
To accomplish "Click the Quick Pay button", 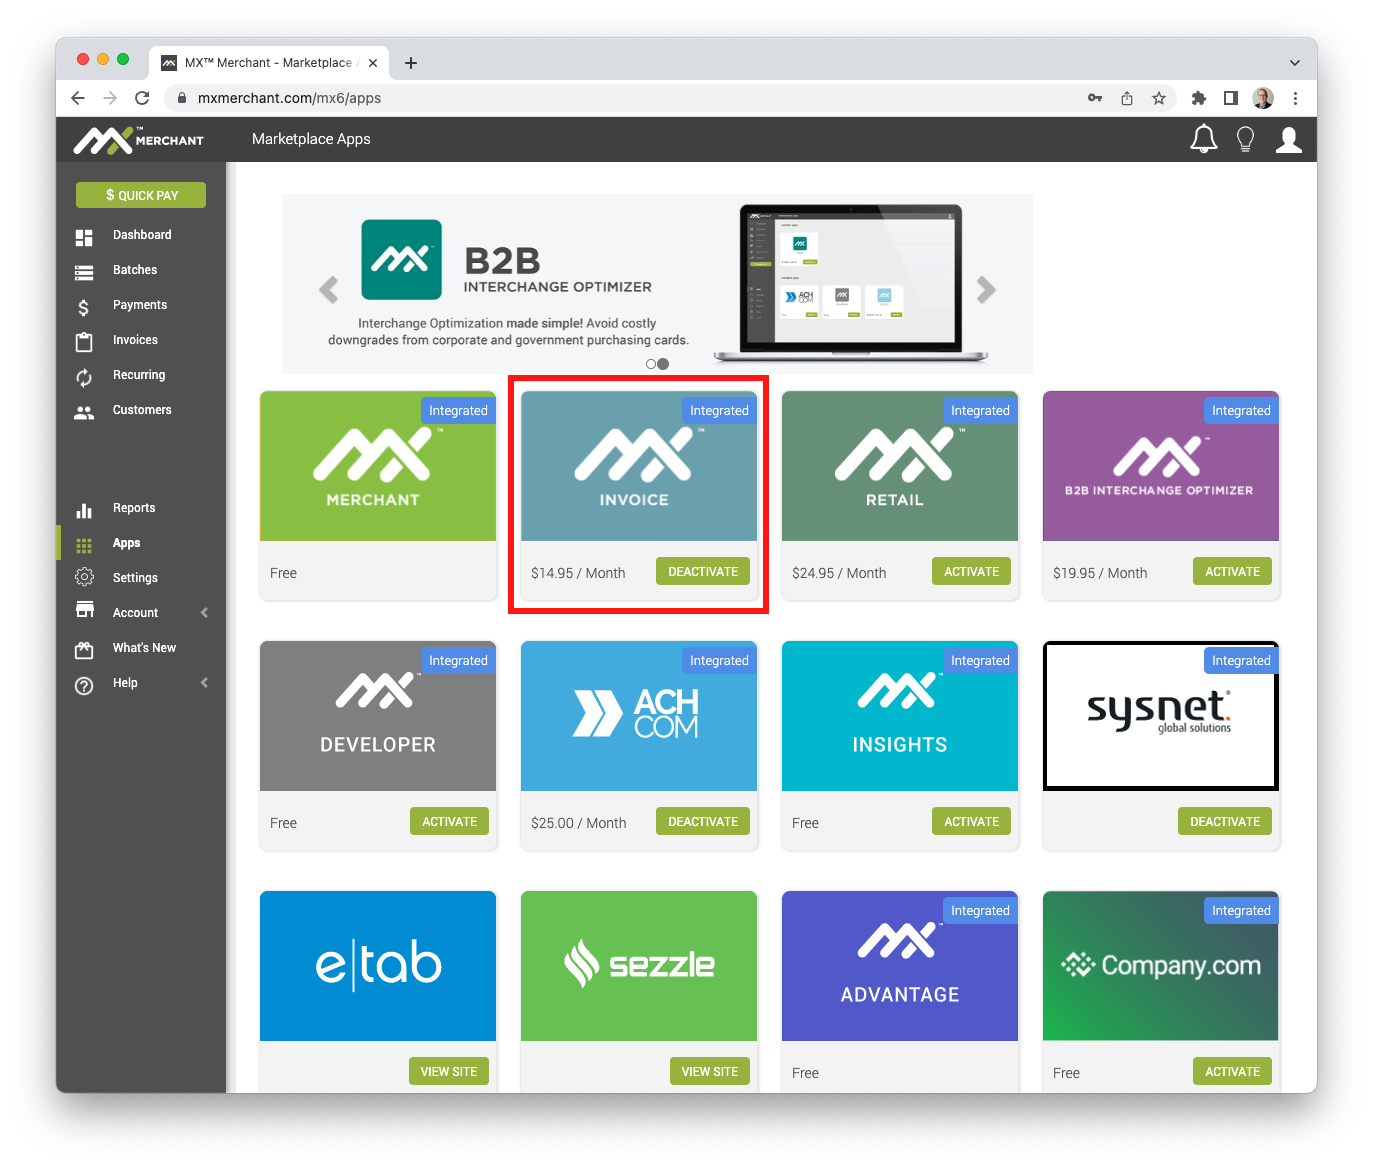I will coord(140,195).
